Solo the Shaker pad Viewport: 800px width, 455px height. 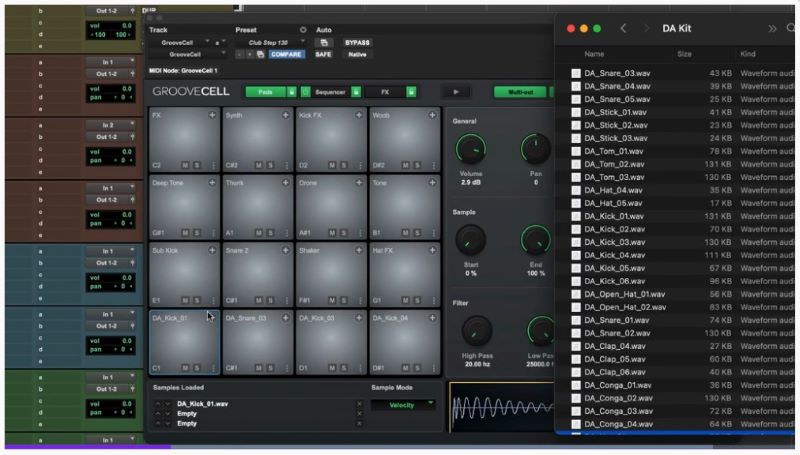[343, 299]
